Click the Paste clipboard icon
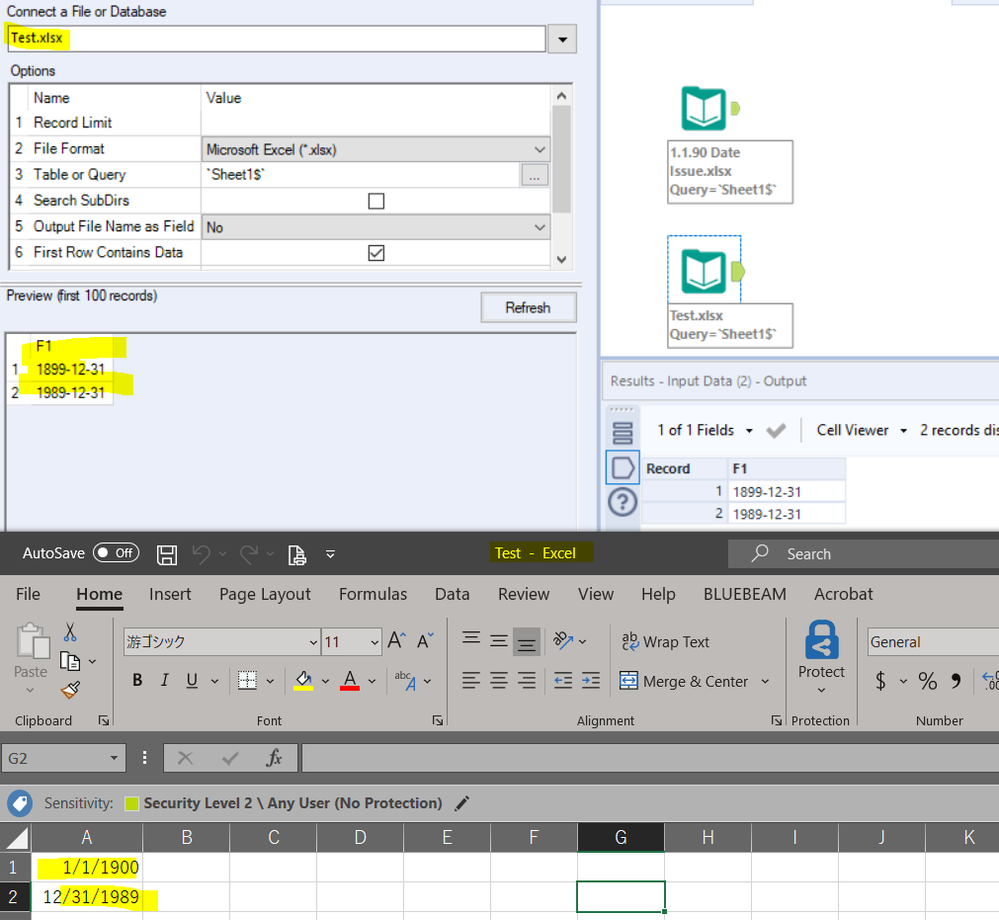 tap(32, 641)
